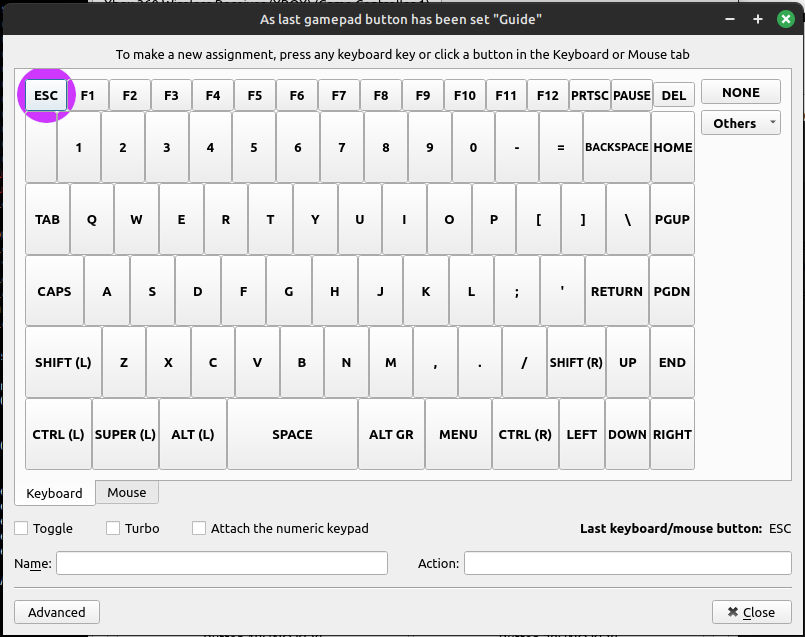Choose the period key

480,362
